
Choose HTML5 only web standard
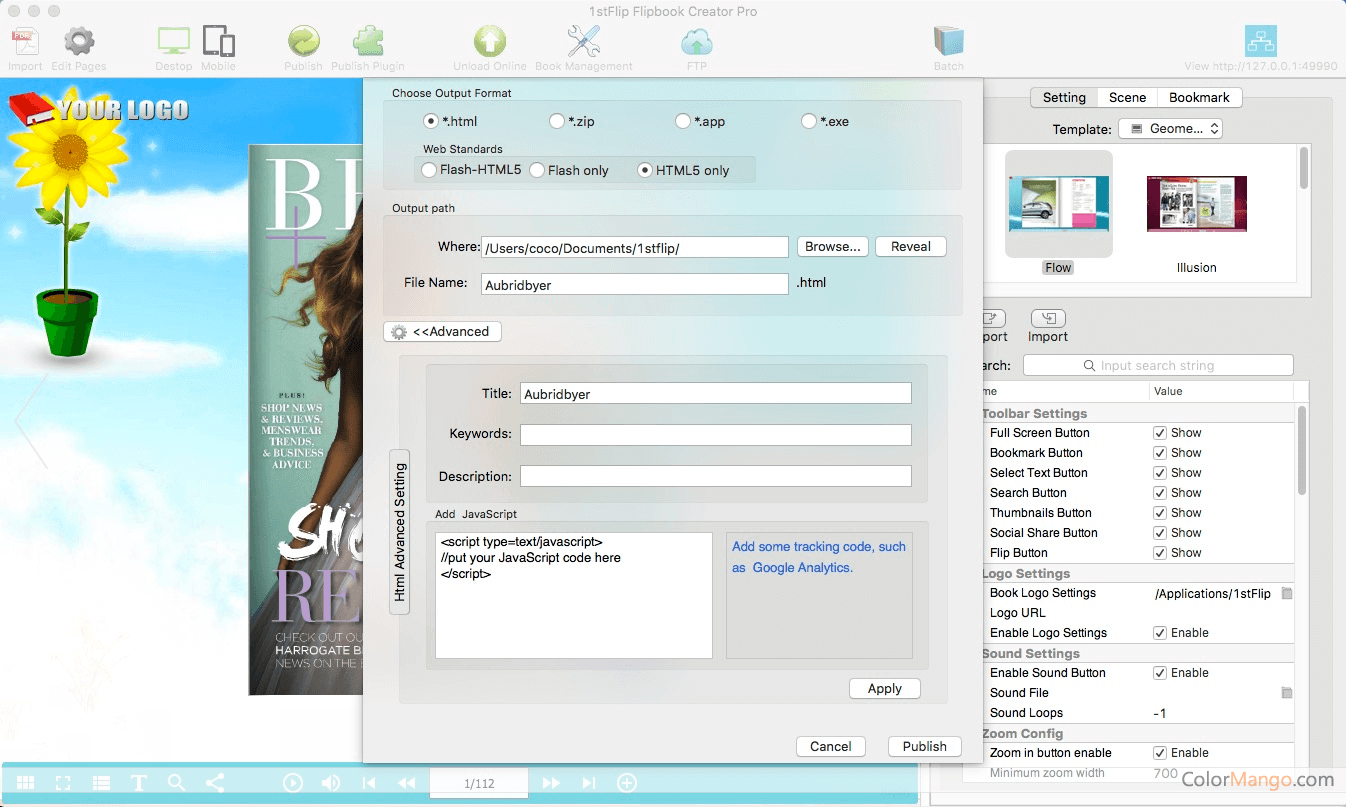coord(645,170)
